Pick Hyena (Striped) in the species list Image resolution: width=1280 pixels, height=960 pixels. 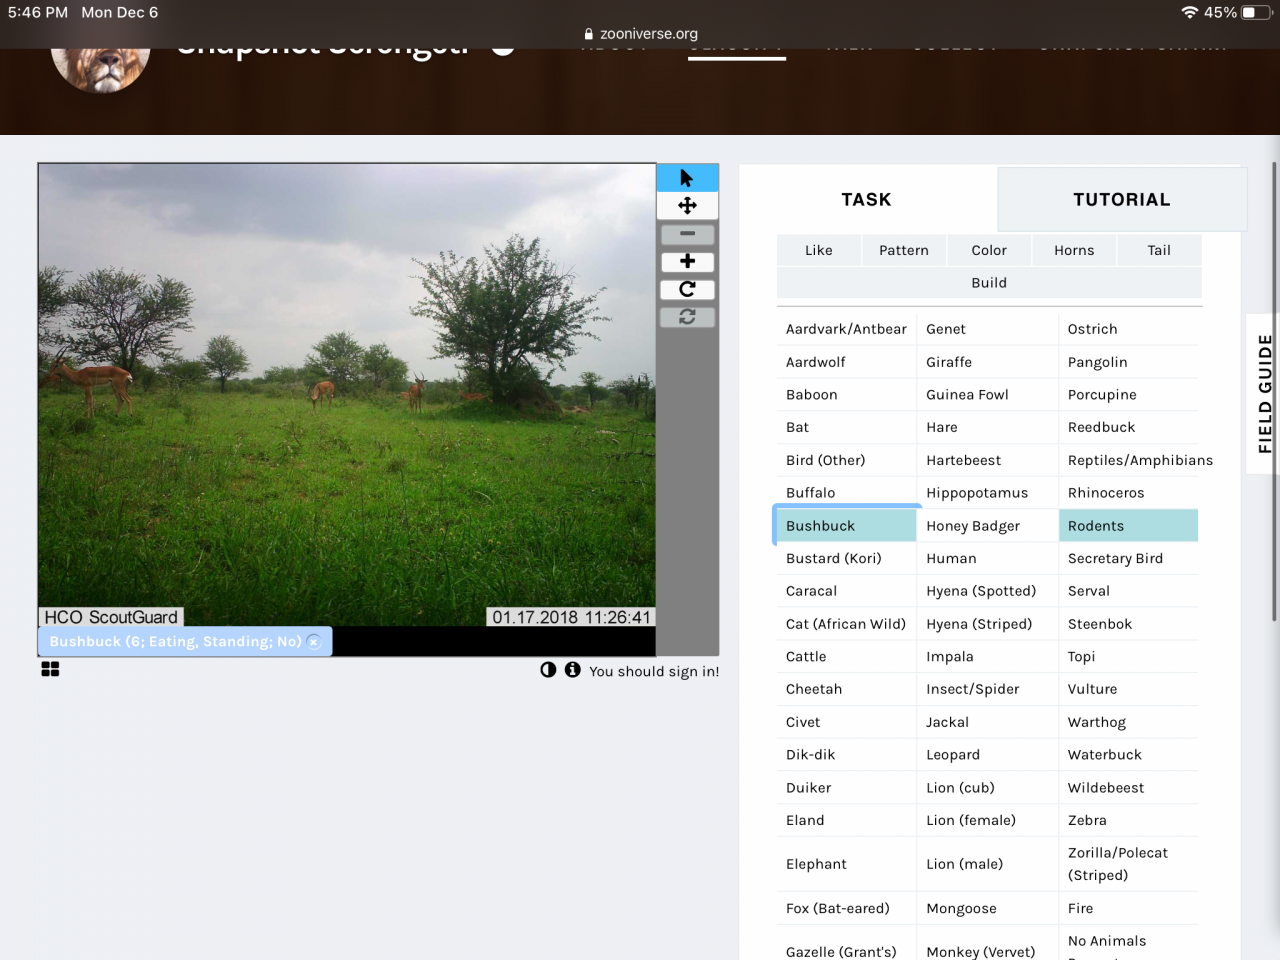point(987,624)
